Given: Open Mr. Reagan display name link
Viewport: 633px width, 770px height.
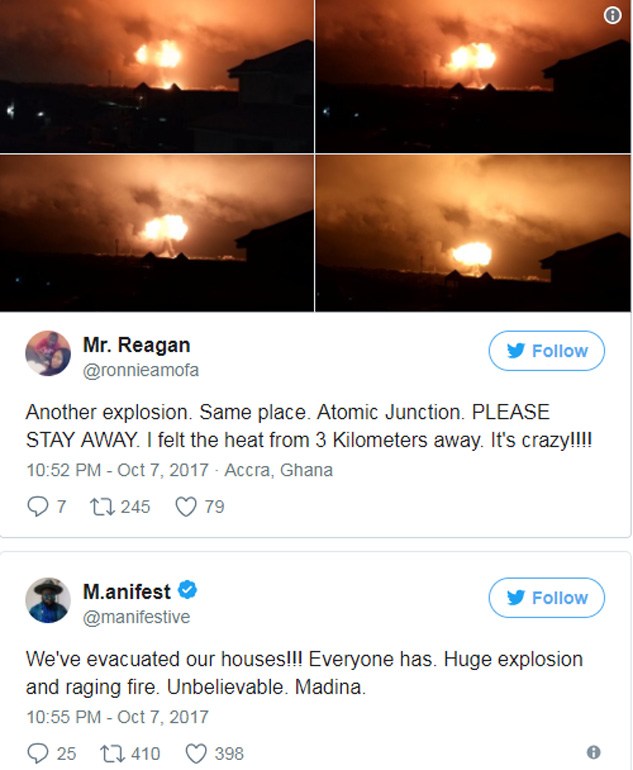Looking at the screenshot, I should (x=137, y=345).
